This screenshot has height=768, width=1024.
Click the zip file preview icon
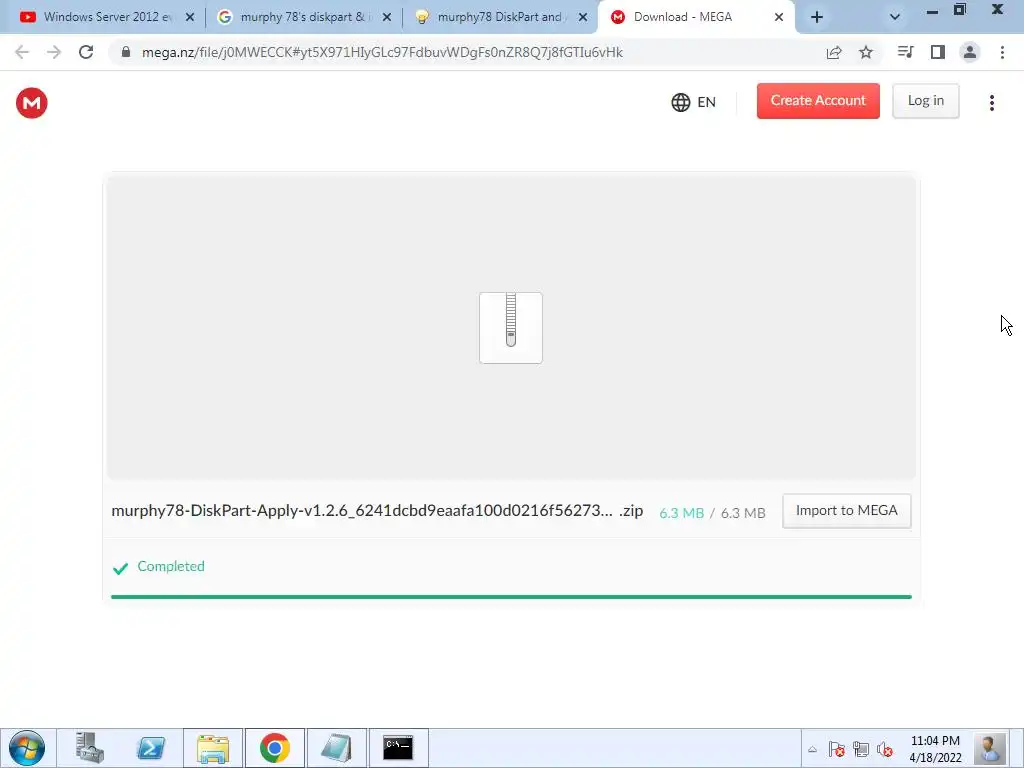[511, 328]
